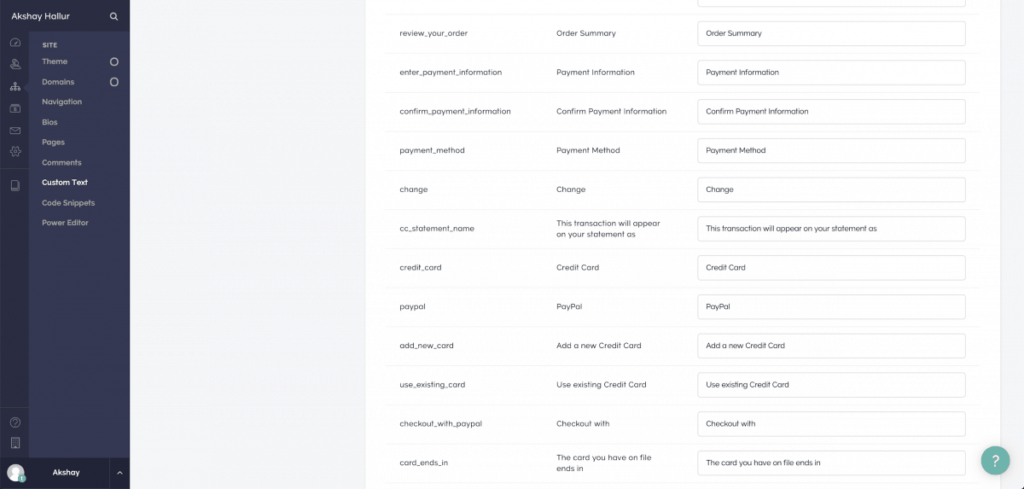Expand the Akshay user menu chevron
1024x489 pixels.
coord(120,473)
